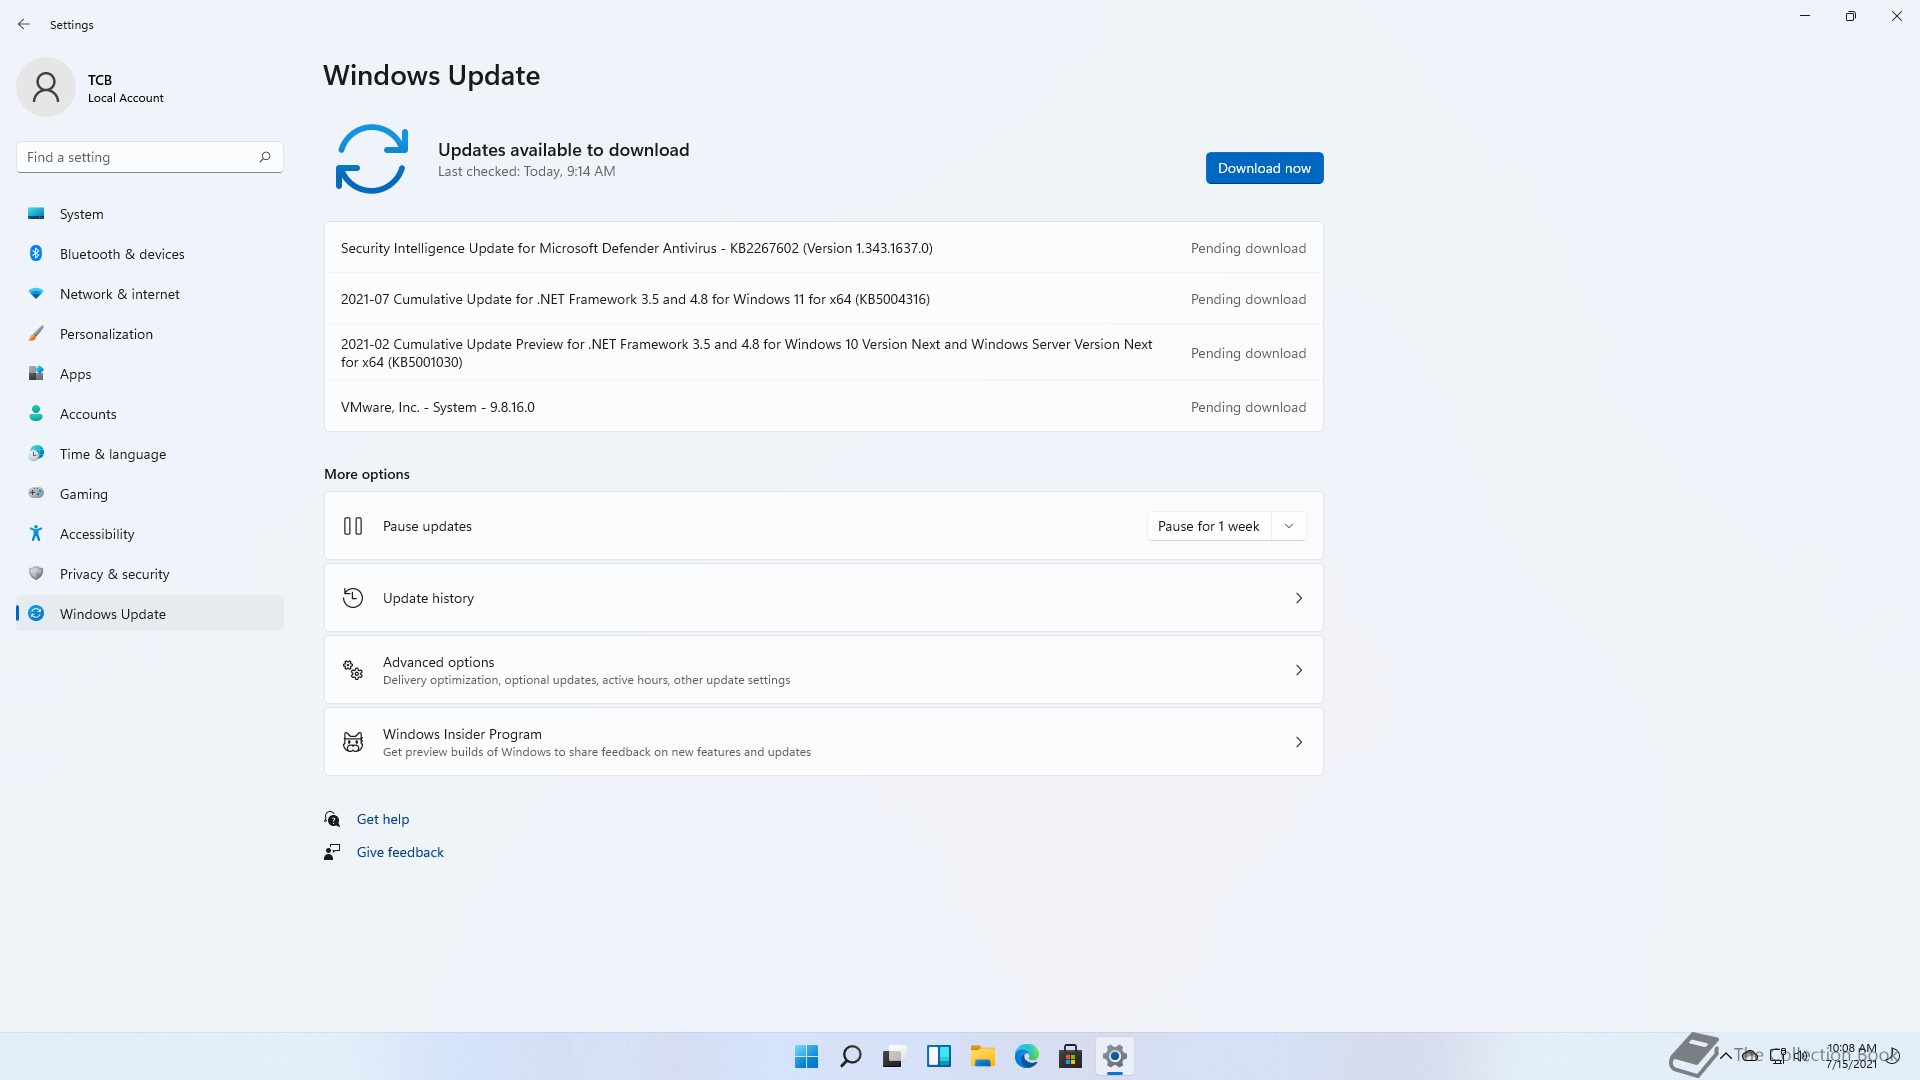The image size is (1920, 1080).
Task: Click the KB5004316 .NET Framework update row
Action: [824, 299]
